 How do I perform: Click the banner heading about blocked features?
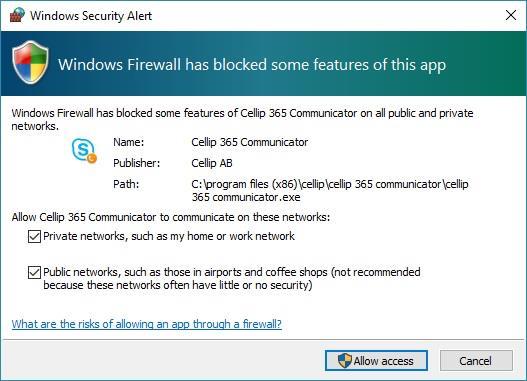[252, 65]
